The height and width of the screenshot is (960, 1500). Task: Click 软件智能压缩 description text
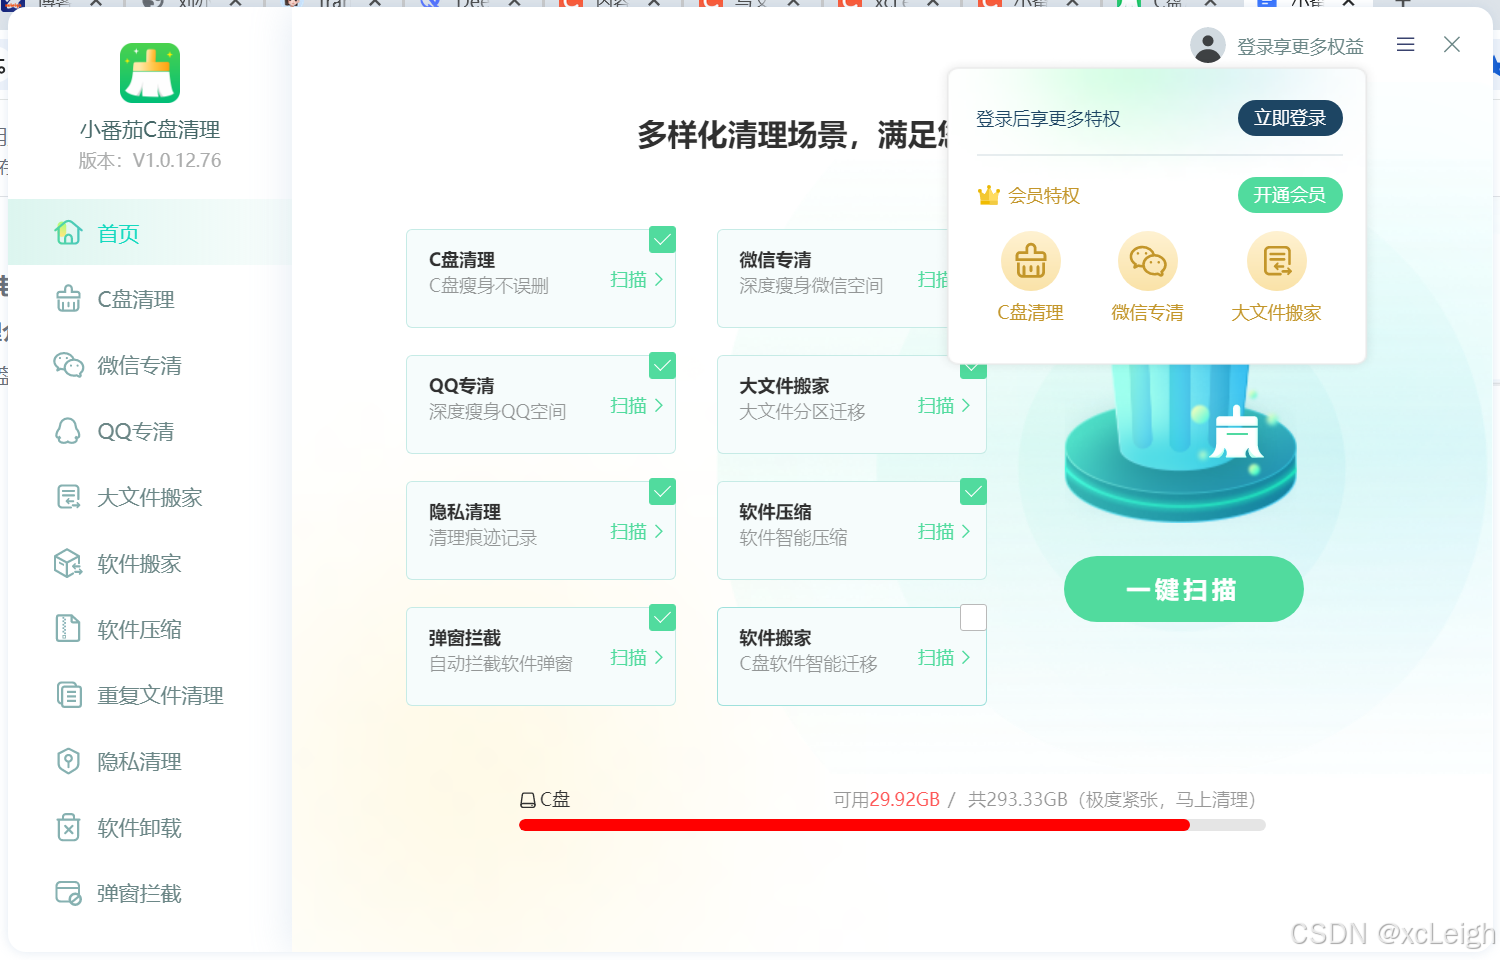[793, 538]
